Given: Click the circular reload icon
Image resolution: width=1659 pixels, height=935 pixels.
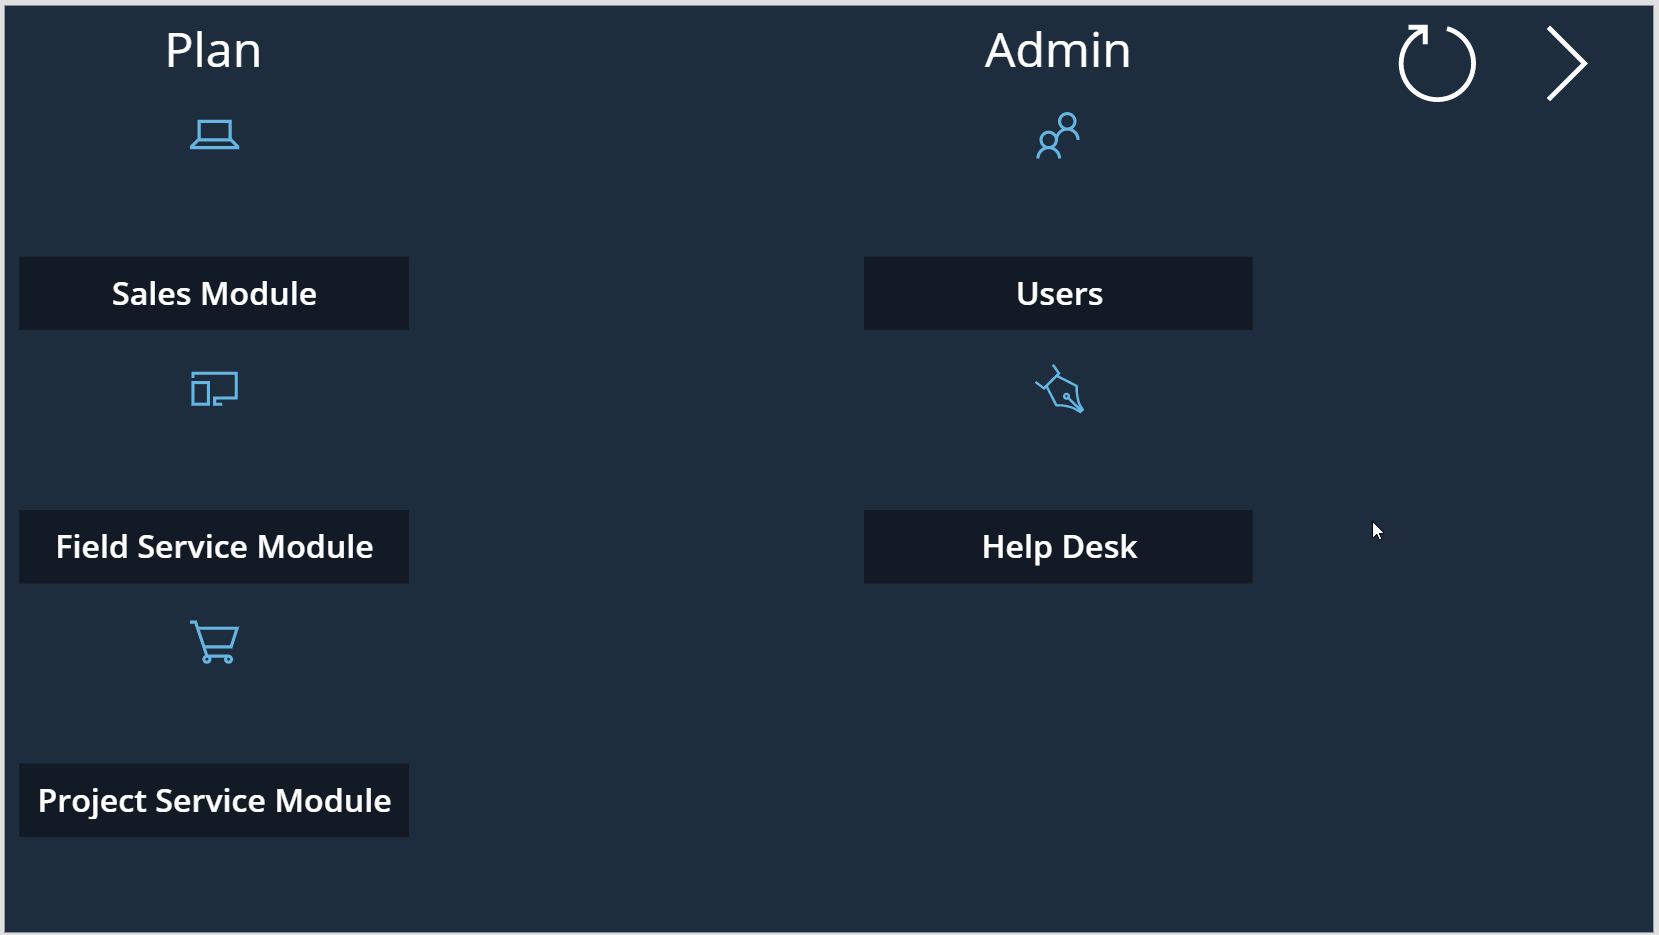Looking at the screenshot, I should (x=1437, y=63).
